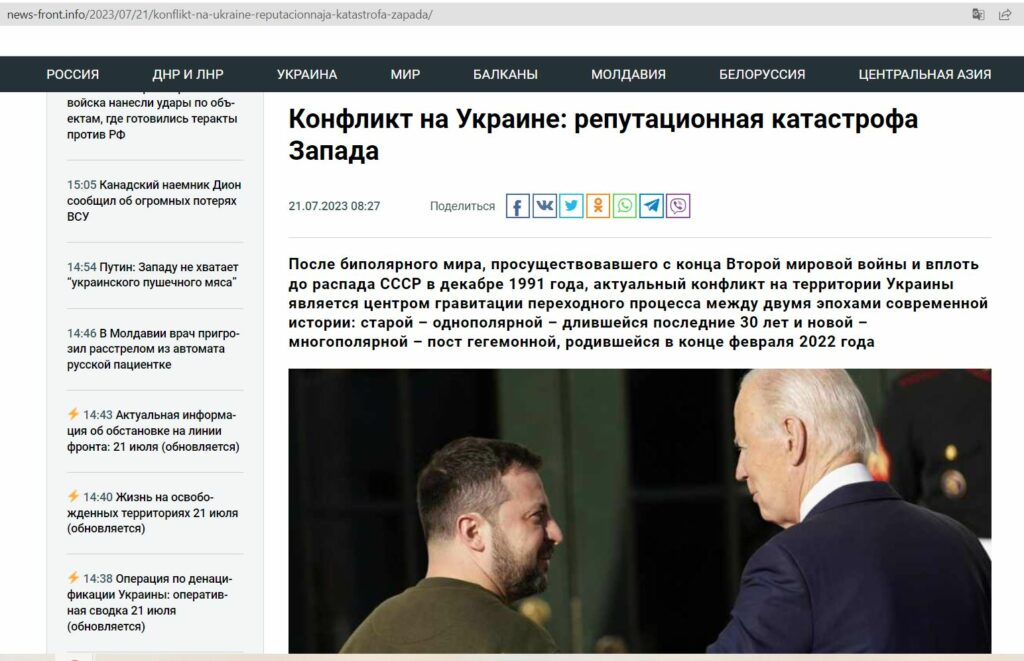The width and height of the screenshot is (1024, 661).
Task: Share article on Twitter icon
Action: pos(571,206)
